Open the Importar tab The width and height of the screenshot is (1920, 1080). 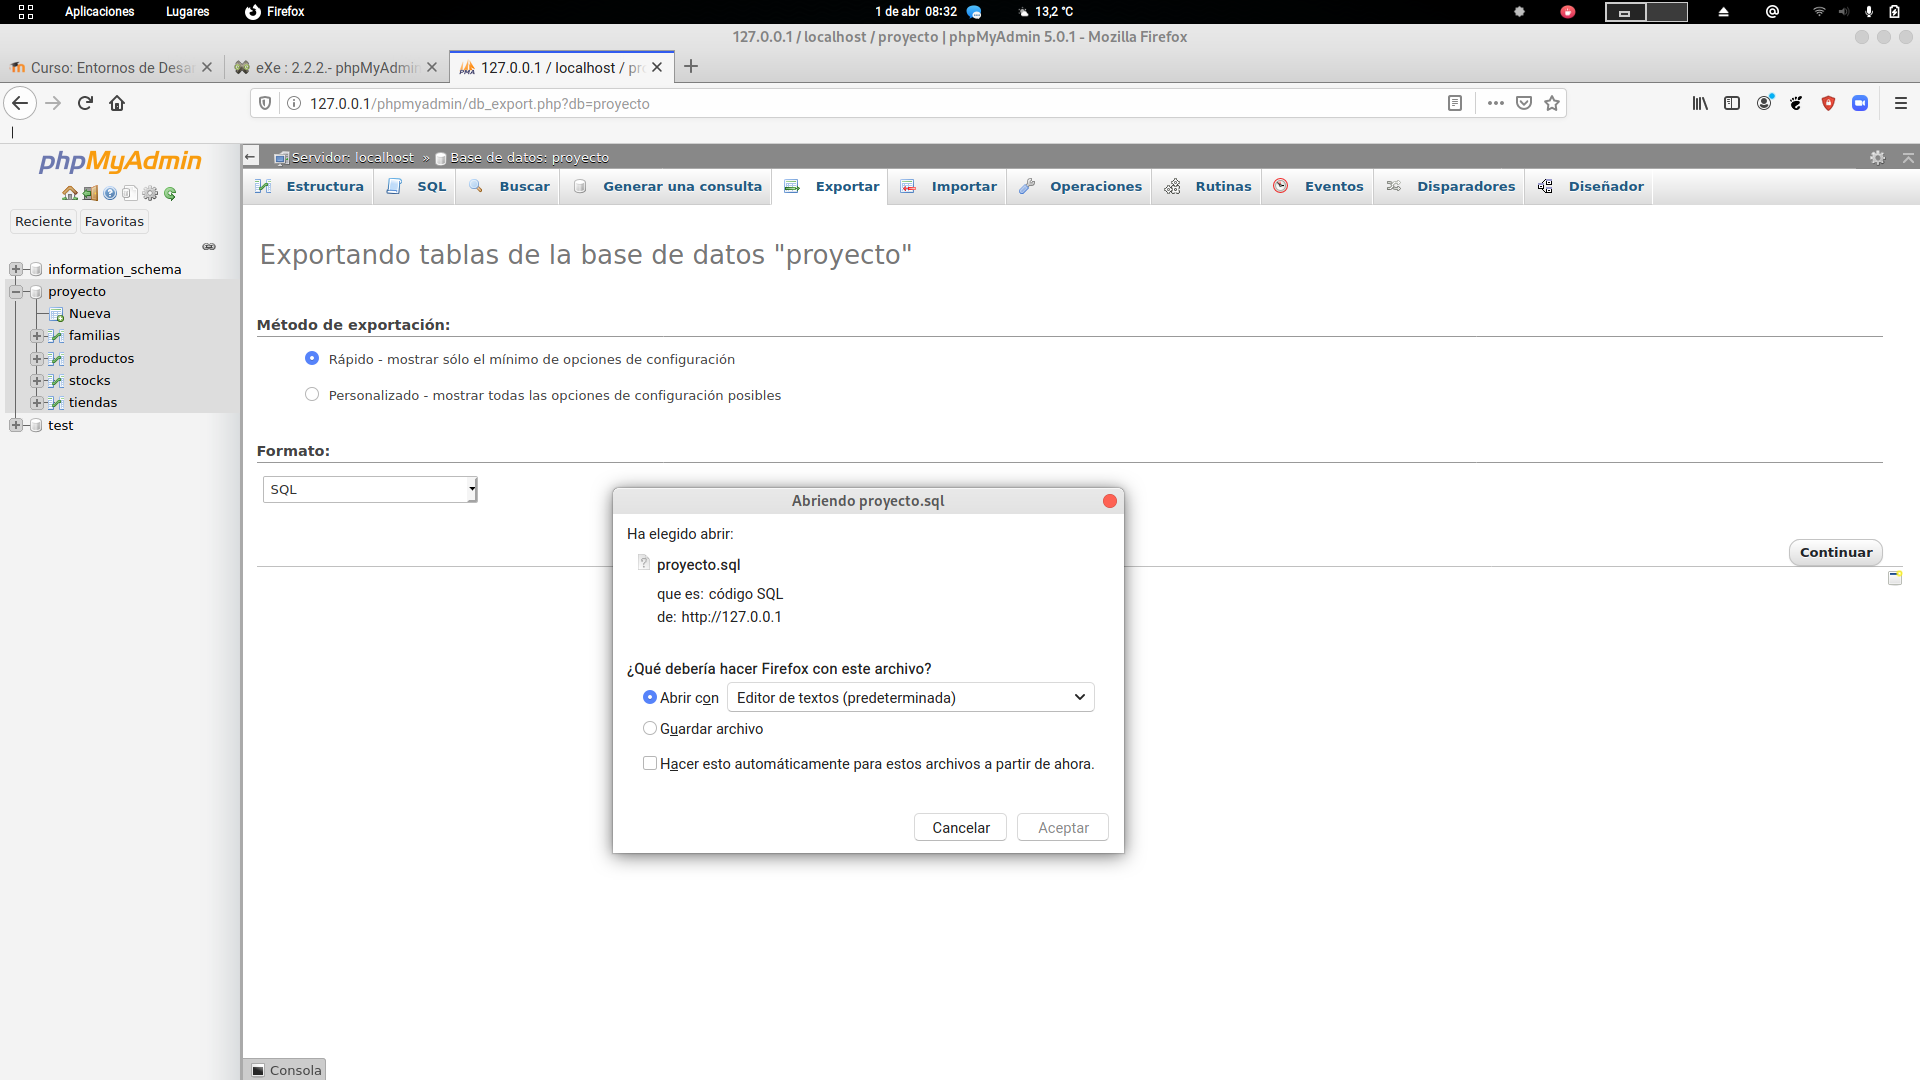[x=948, y=187]
